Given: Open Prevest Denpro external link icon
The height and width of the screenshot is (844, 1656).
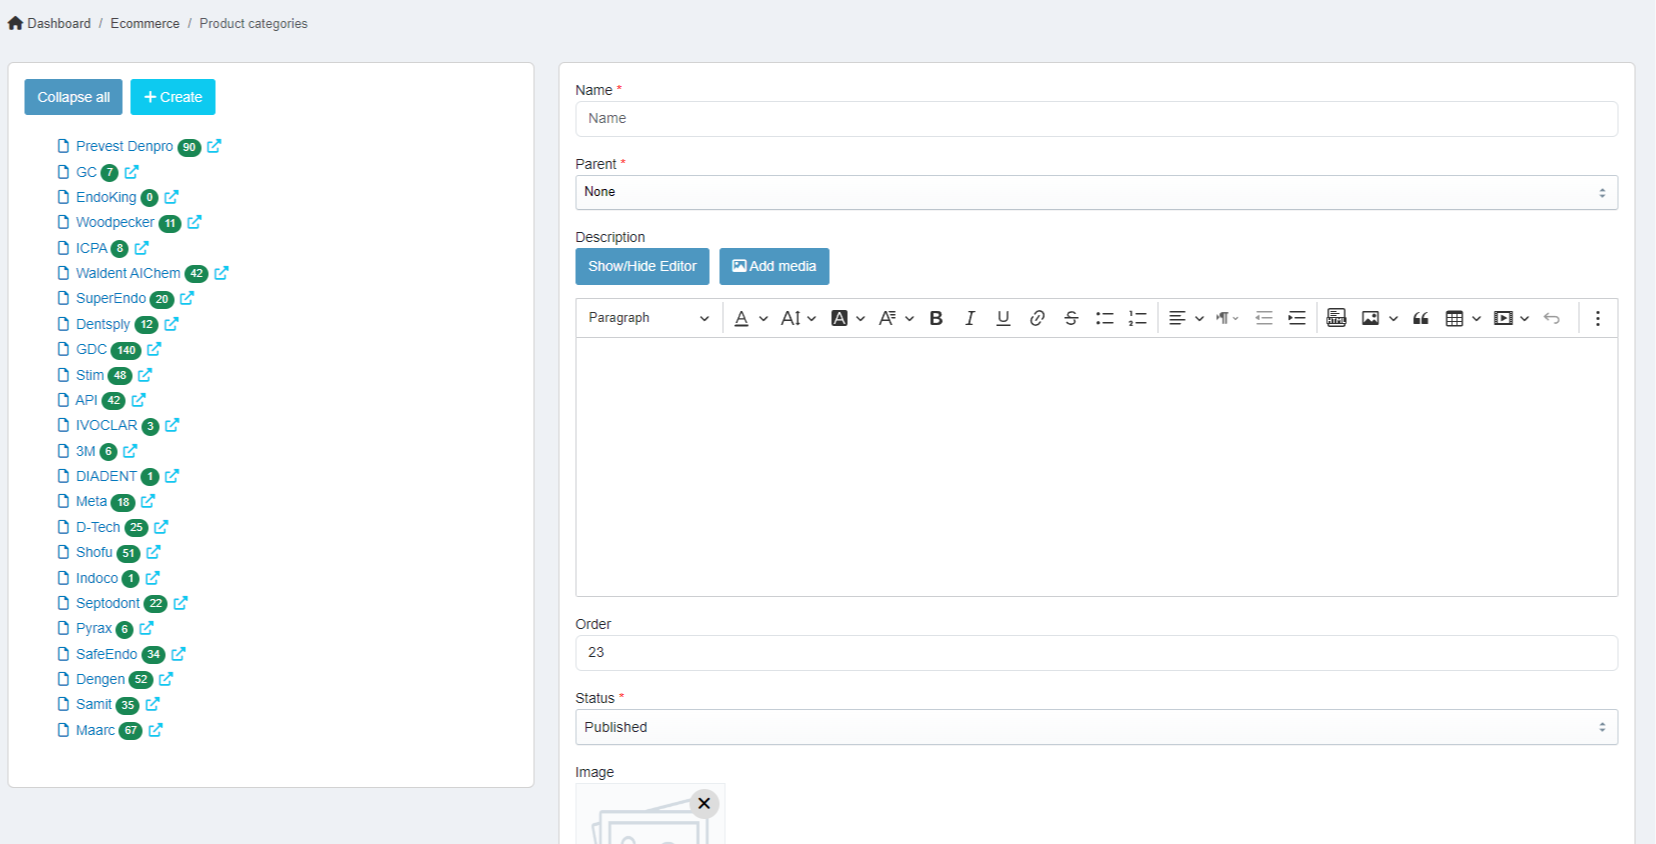Looking at the screenshot, I should (214, 146).
